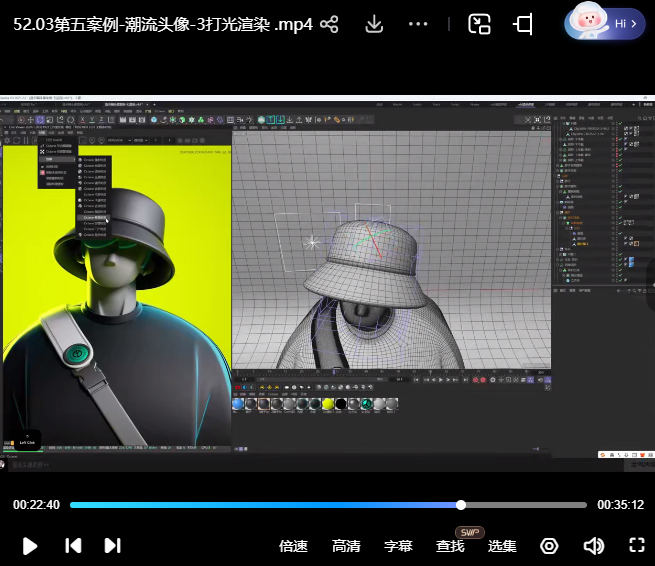The height and width of the screenshot is (566, 655).
Task: Skip to the next video
Action: coord(112,545)
